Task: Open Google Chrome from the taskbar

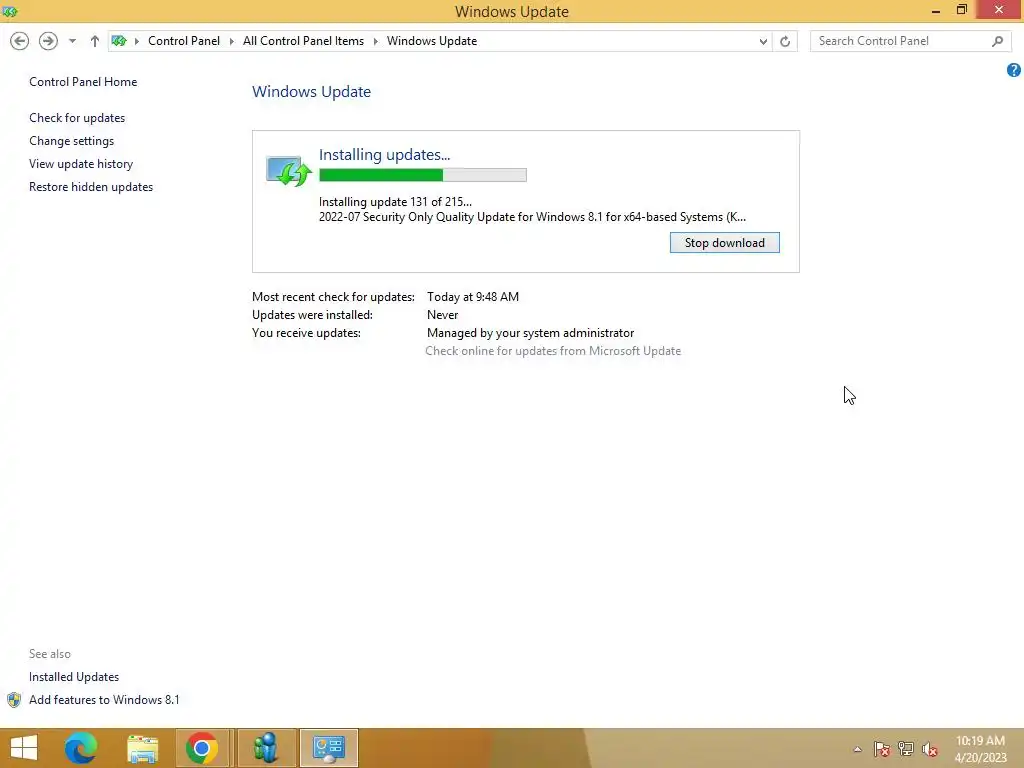Action: pos(202,748)
